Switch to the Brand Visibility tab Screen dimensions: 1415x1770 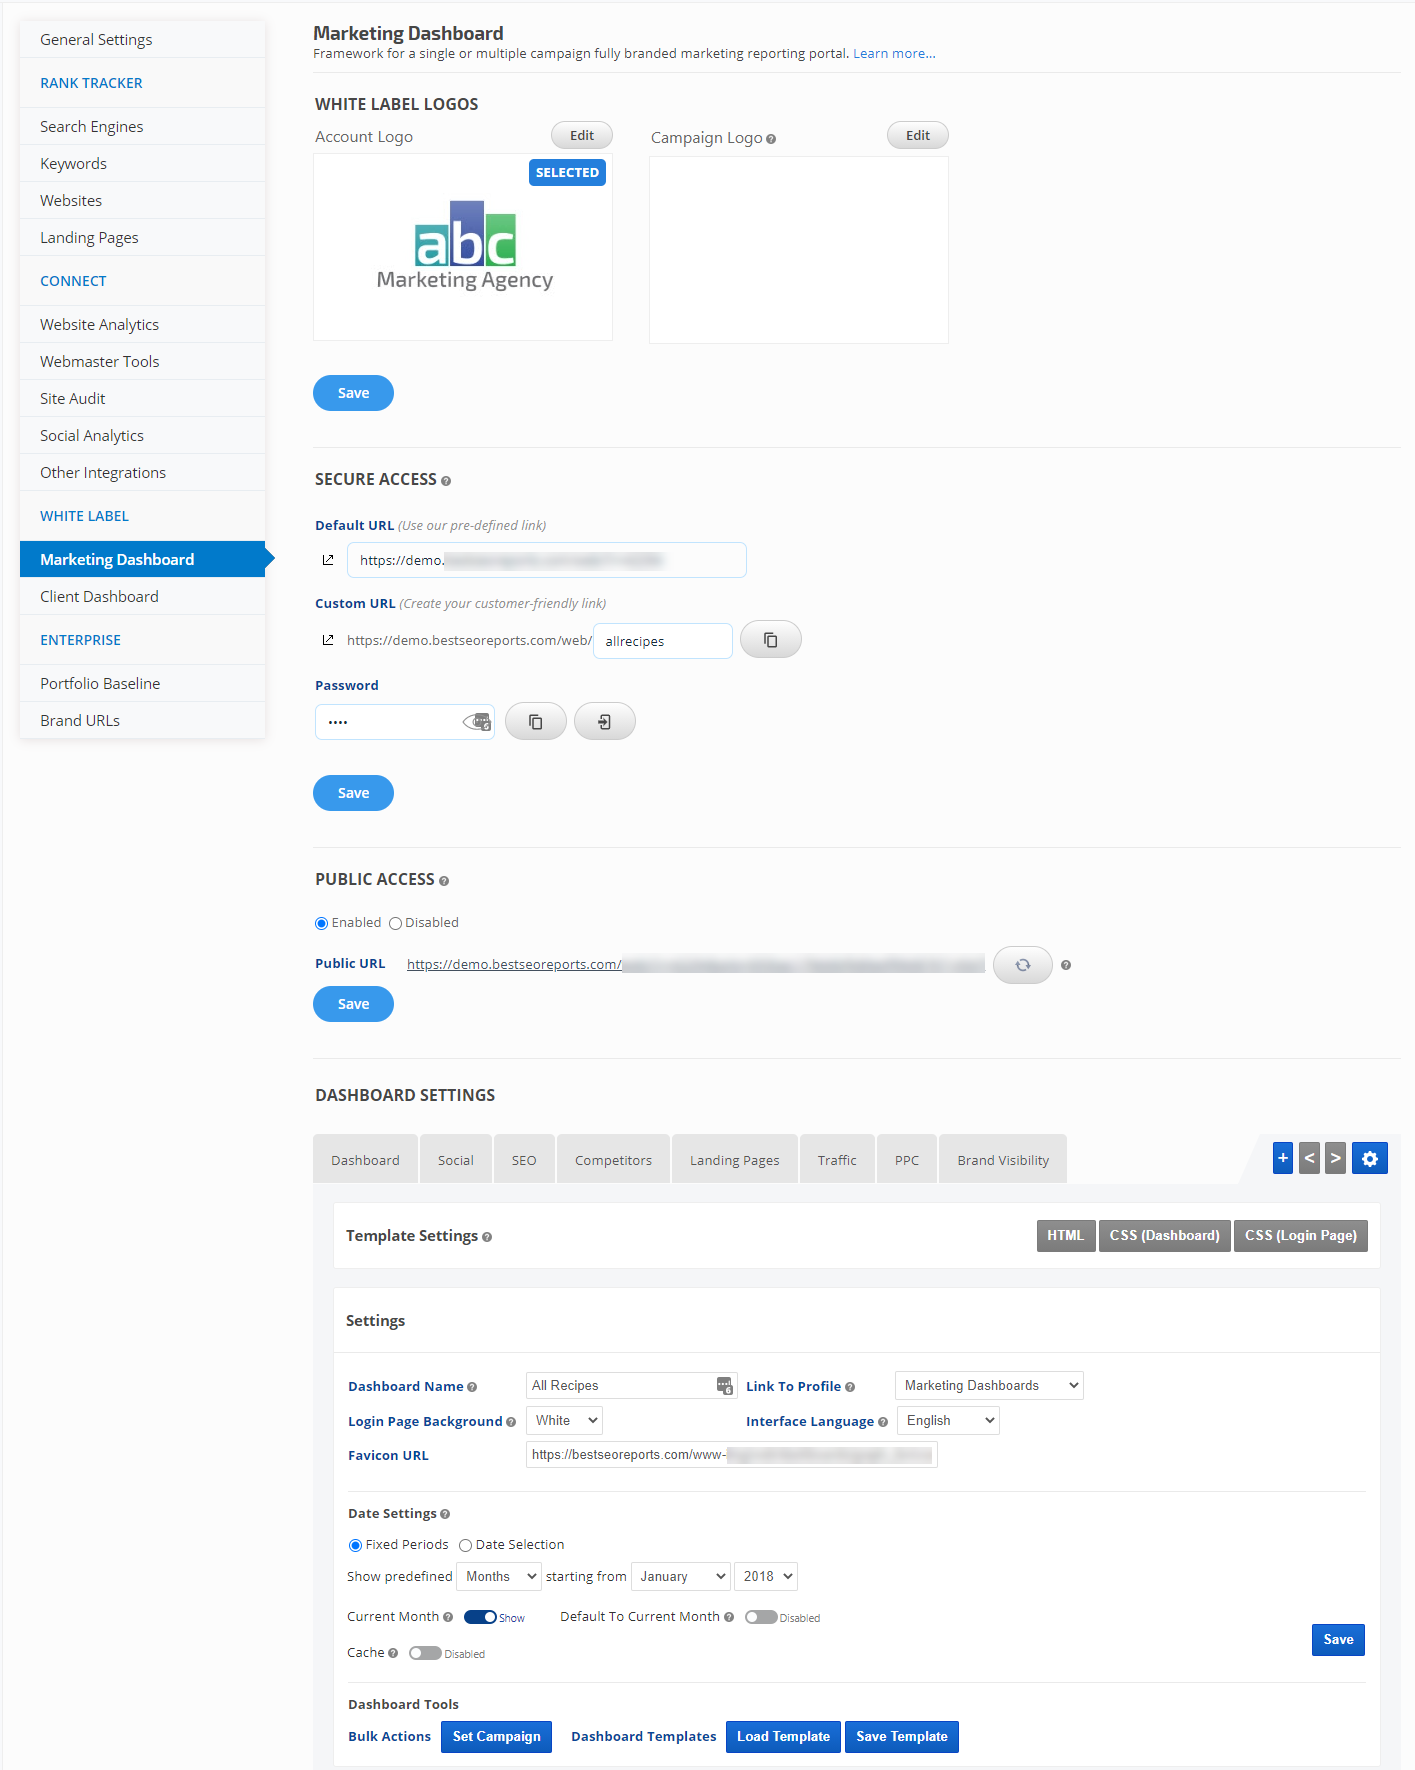[x=1003, y=1160]
